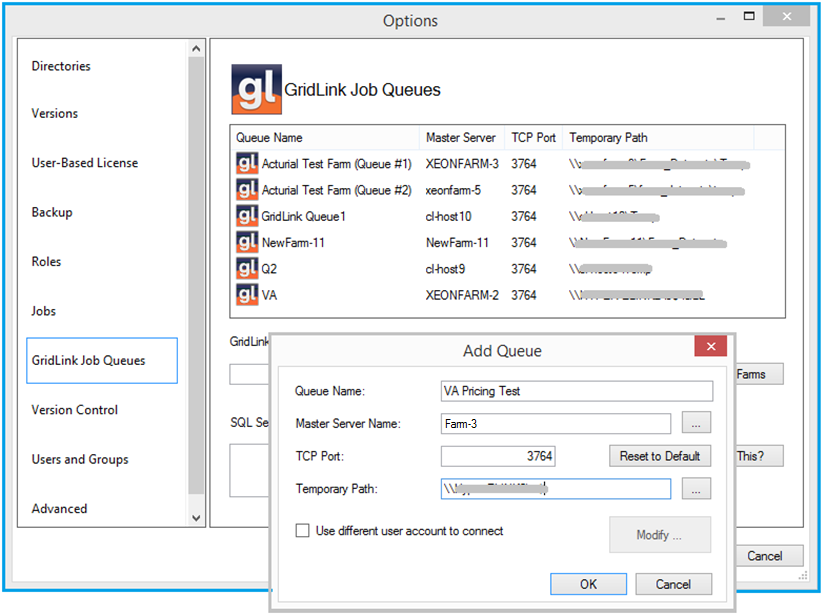Click the partially hidden 'This?' button
This screenshot has width=824, height=616.
759,456
